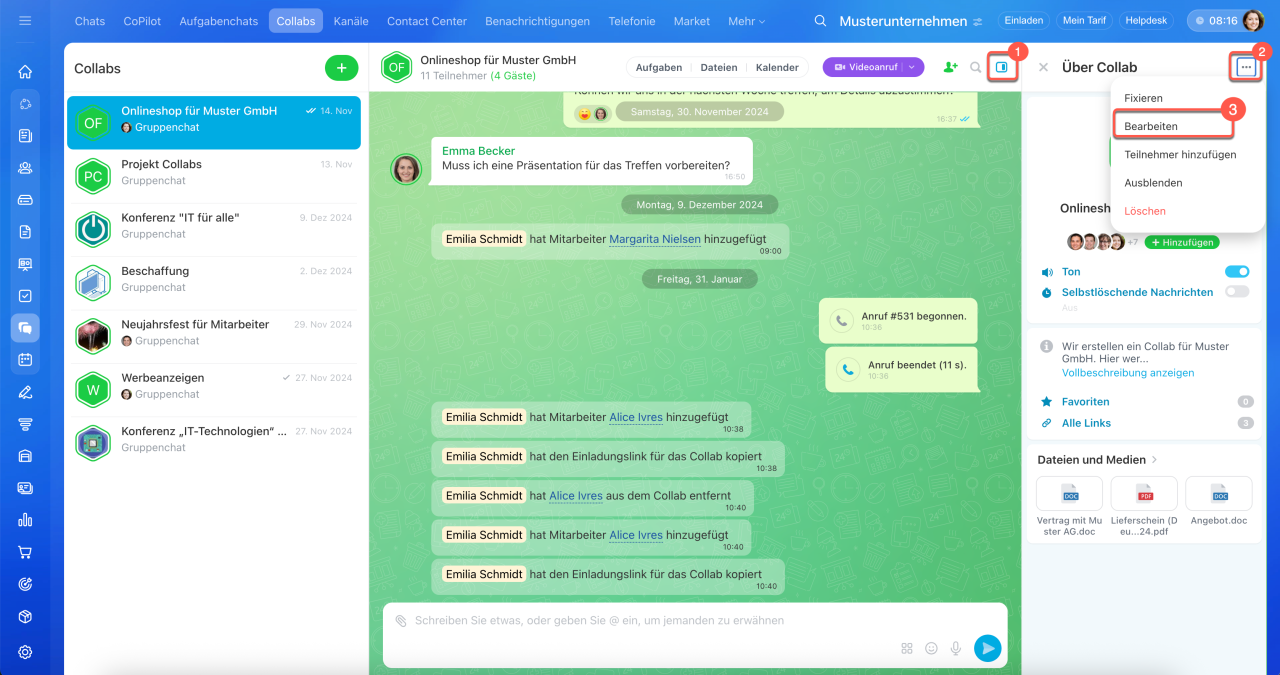
Task: Open the Angebot.doc file
Action: 1219,502
